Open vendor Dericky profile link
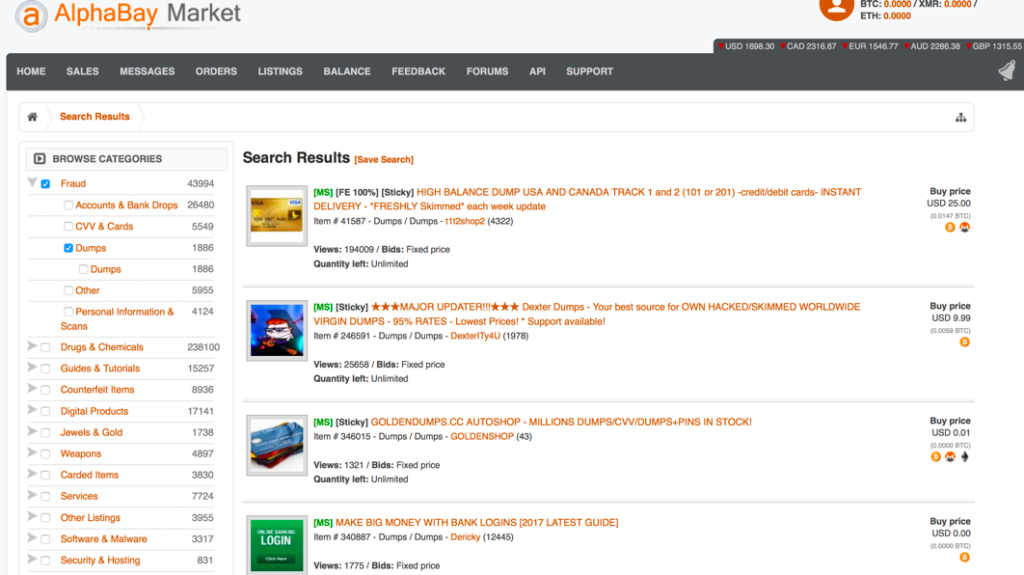This screenshot has height=575, width=1024. point(465,537)
